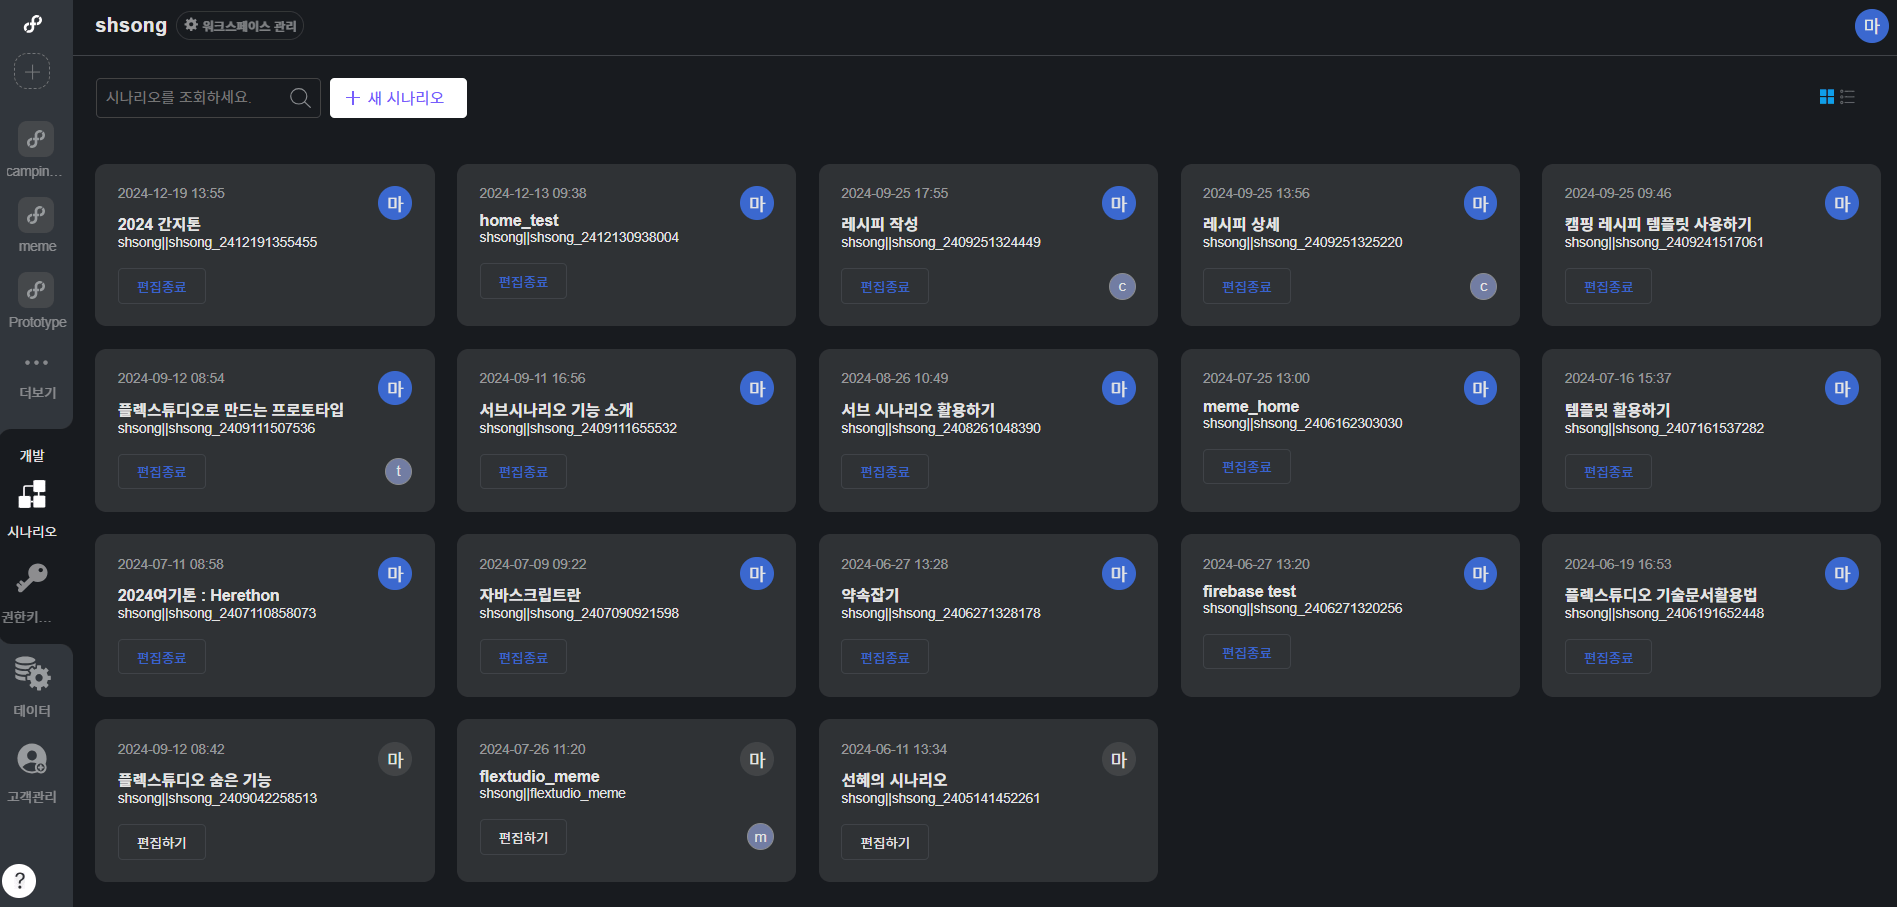Select date 2024-08-26 10:49
Screen dimensions: 1897x907
click(894, 378)
